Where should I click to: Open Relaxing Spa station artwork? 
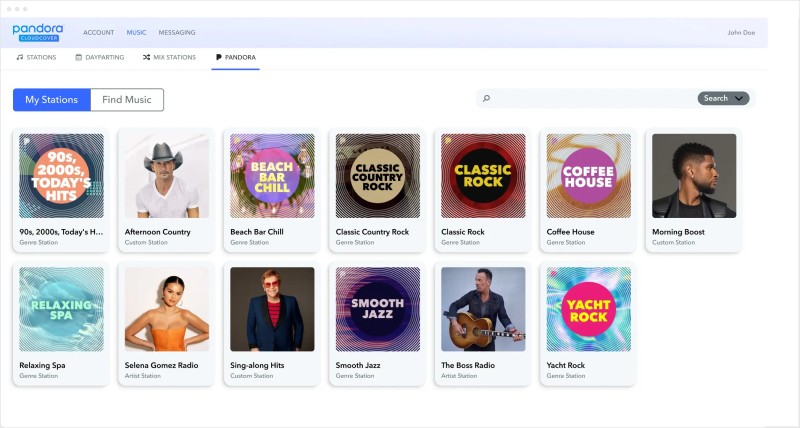(x=61, y=309)
